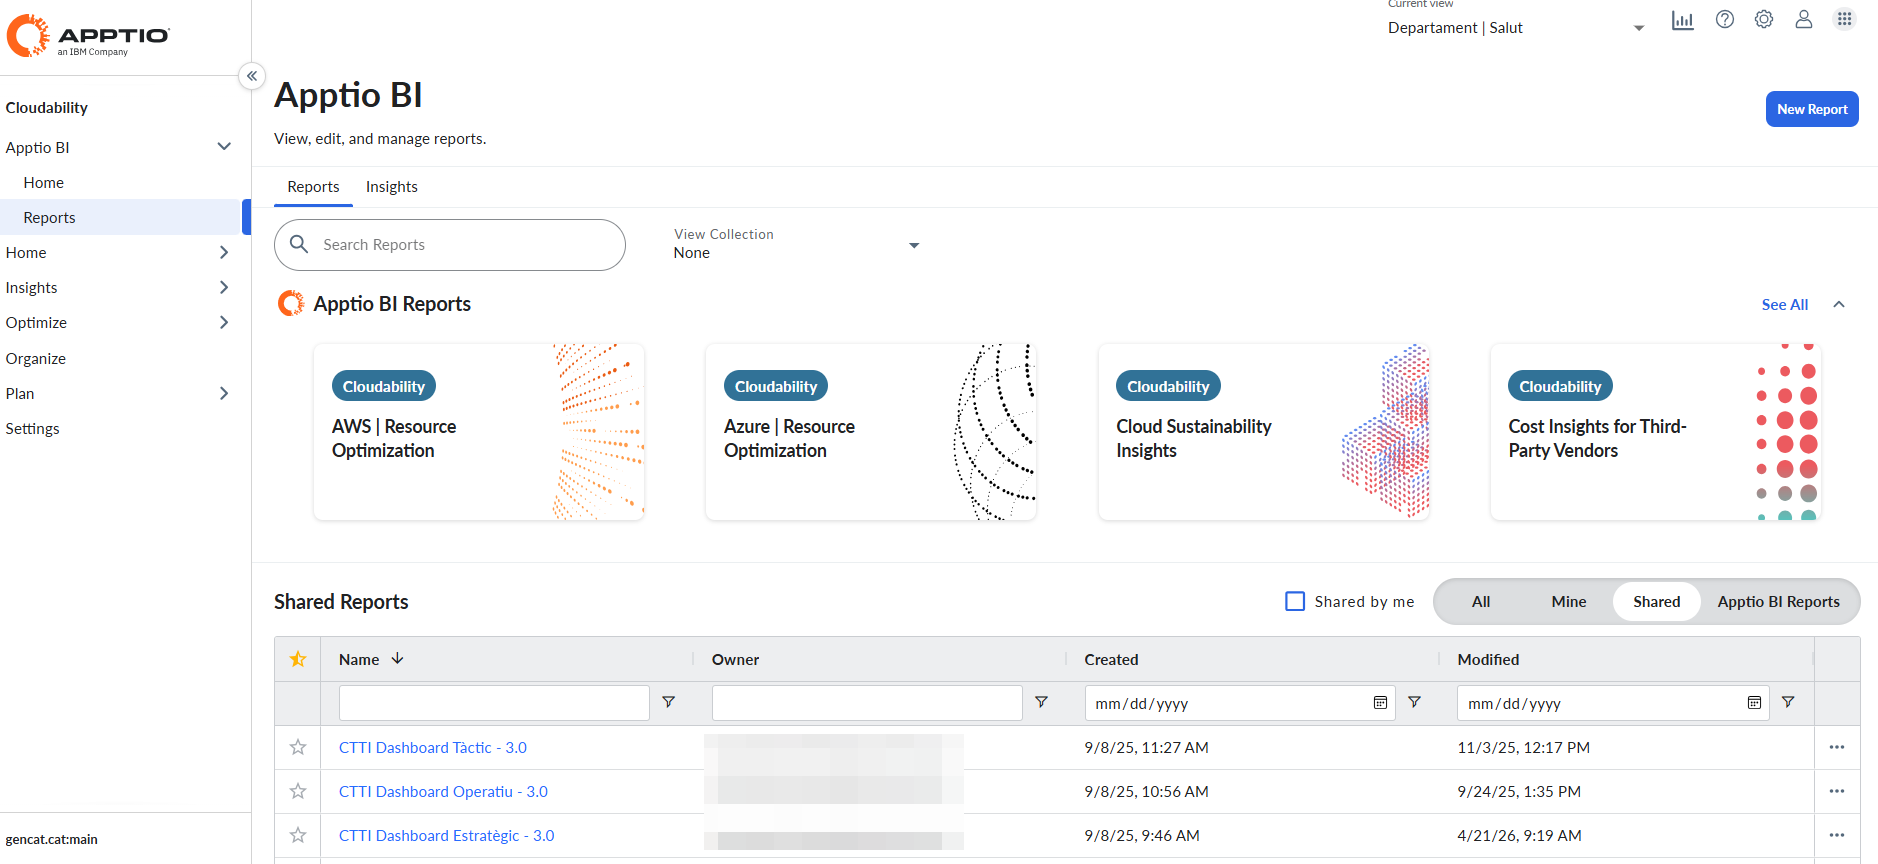Viewport: 1878px width, 864px height.
Task: Collapse the sidebar with double-chevron button
Action: pyautogui.click(x=252, y=76)
